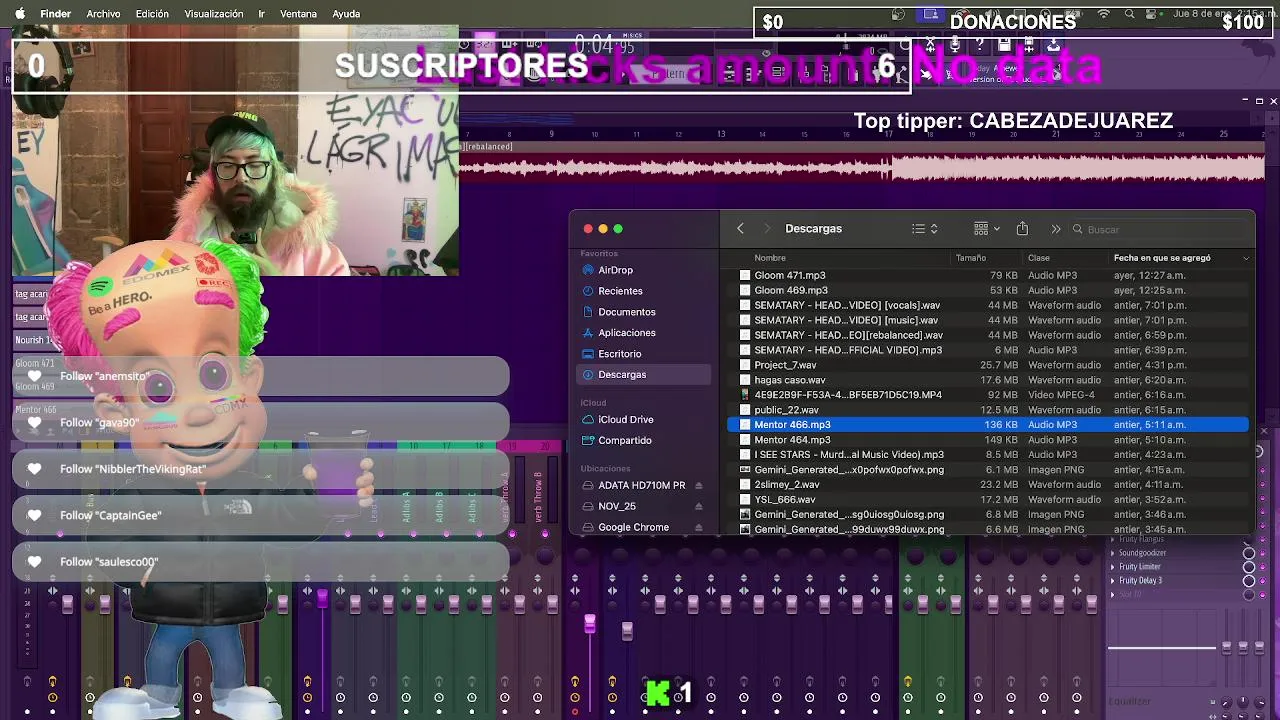
Task: Open Spotlight search in the menu bar
Action: (1130, 14)
